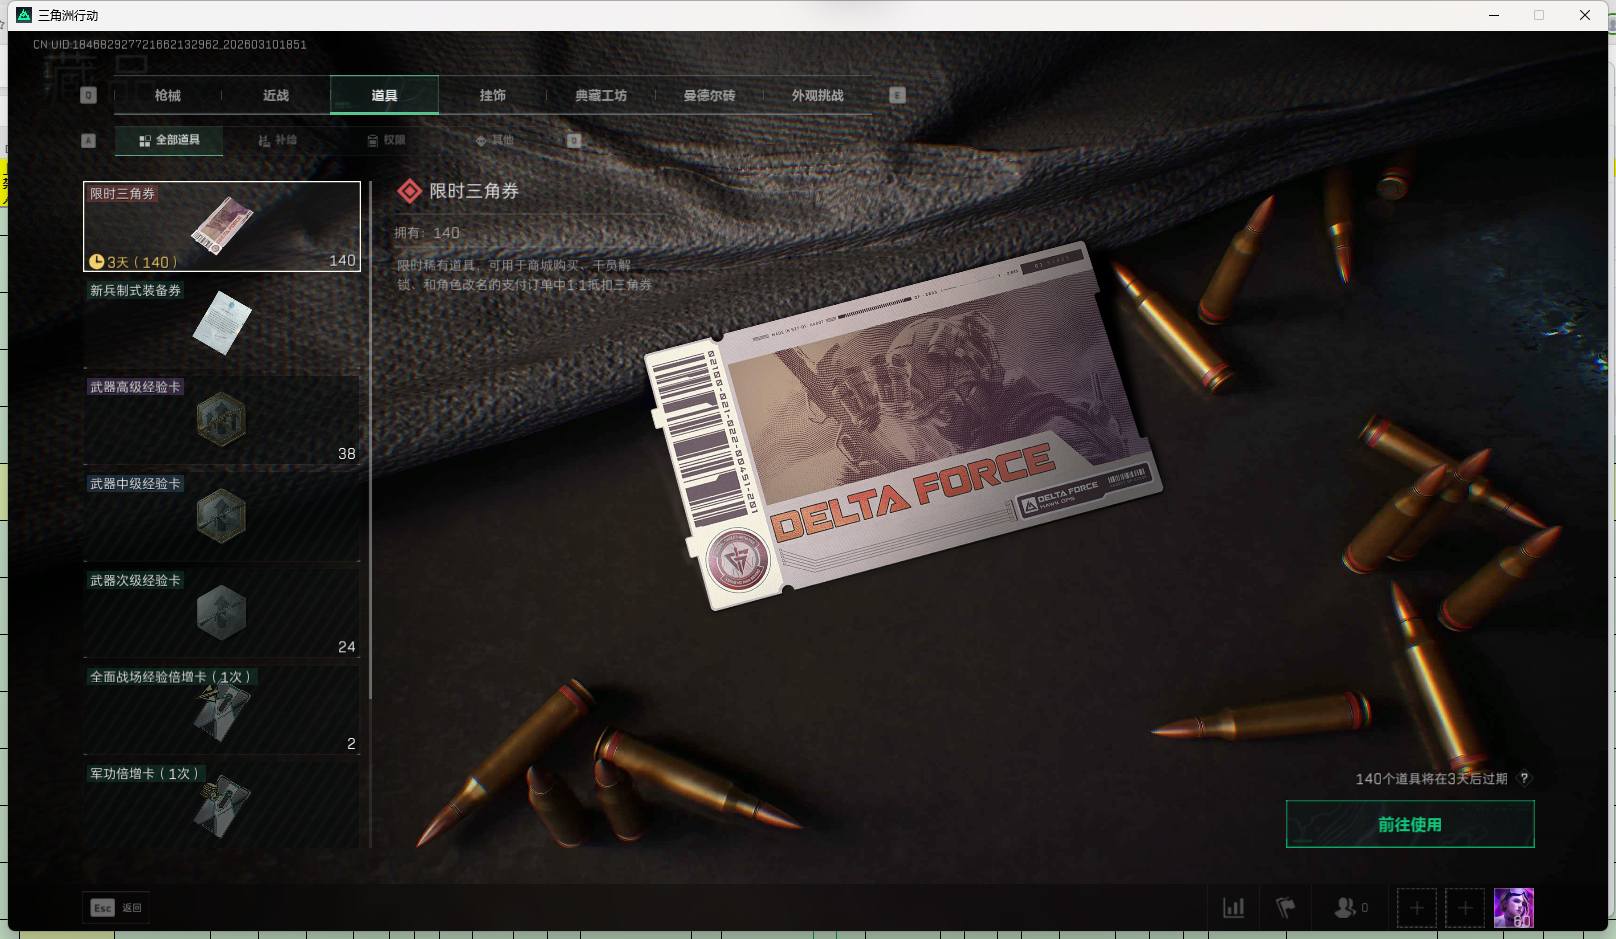Screen dimensions: 1616x939
Task: Select the 全部道具 all items filter
Action: pyautogui.click(x=169, y=140)
